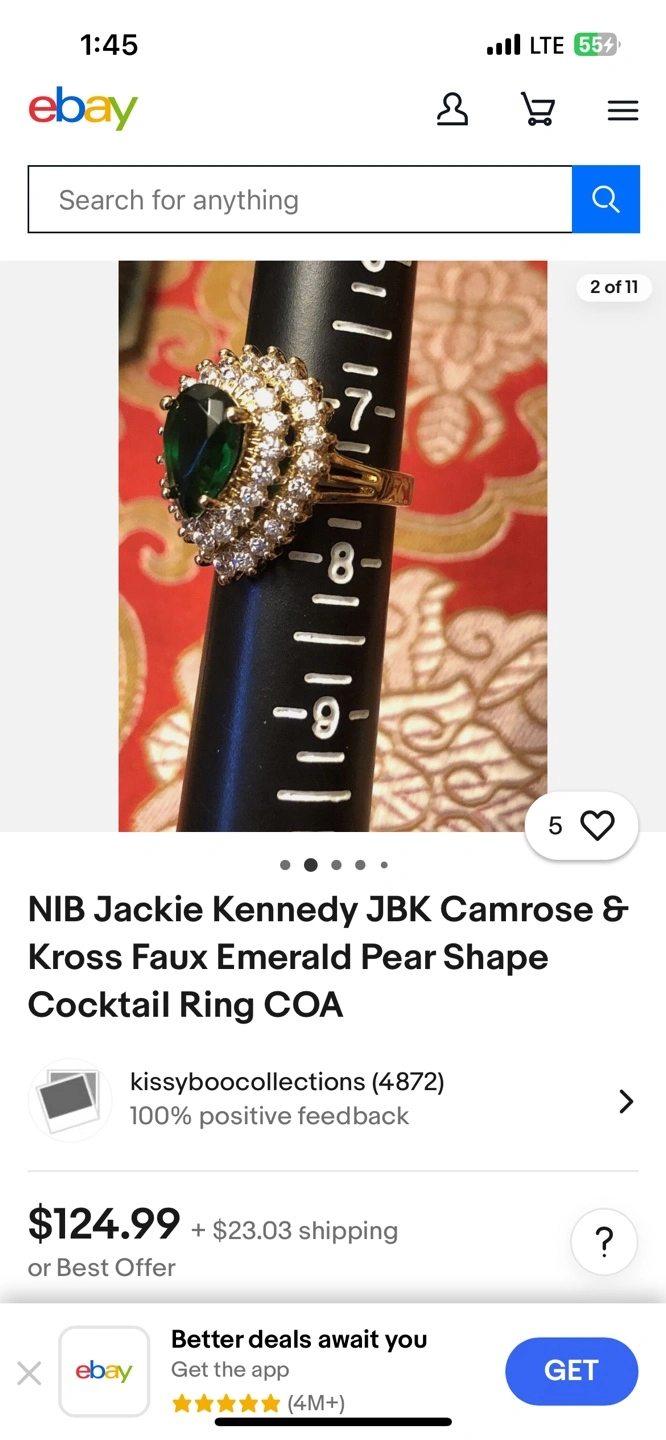666x1440 pixels.
Task: Dismiss the app banner with X
Action: [x=30, y=1373]
